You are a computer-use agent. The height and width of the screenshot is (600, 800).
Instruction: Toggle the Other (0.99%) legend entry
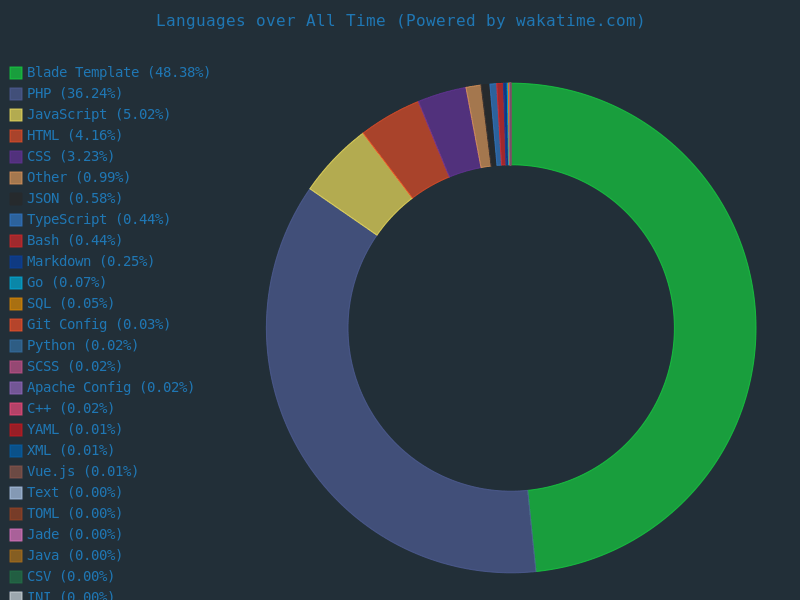(78, 178)
